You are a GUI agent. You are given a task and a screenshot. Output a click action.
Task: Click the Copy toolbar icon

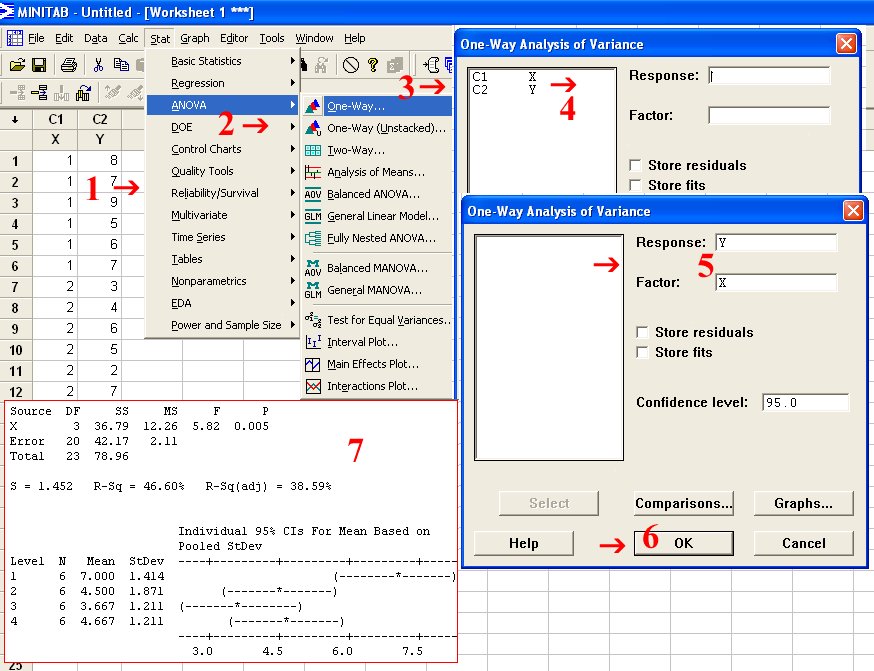(x=121, y=65)
